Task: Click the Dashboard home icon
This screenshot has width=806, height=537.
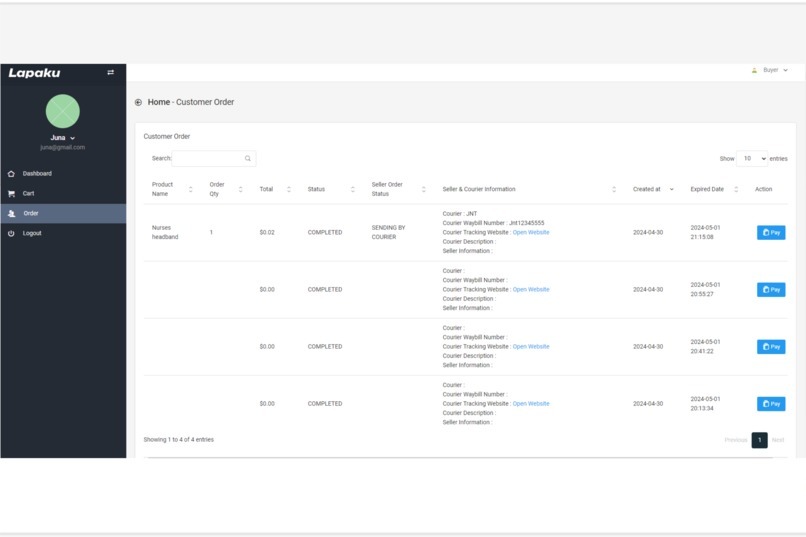Action: (11, 174)
